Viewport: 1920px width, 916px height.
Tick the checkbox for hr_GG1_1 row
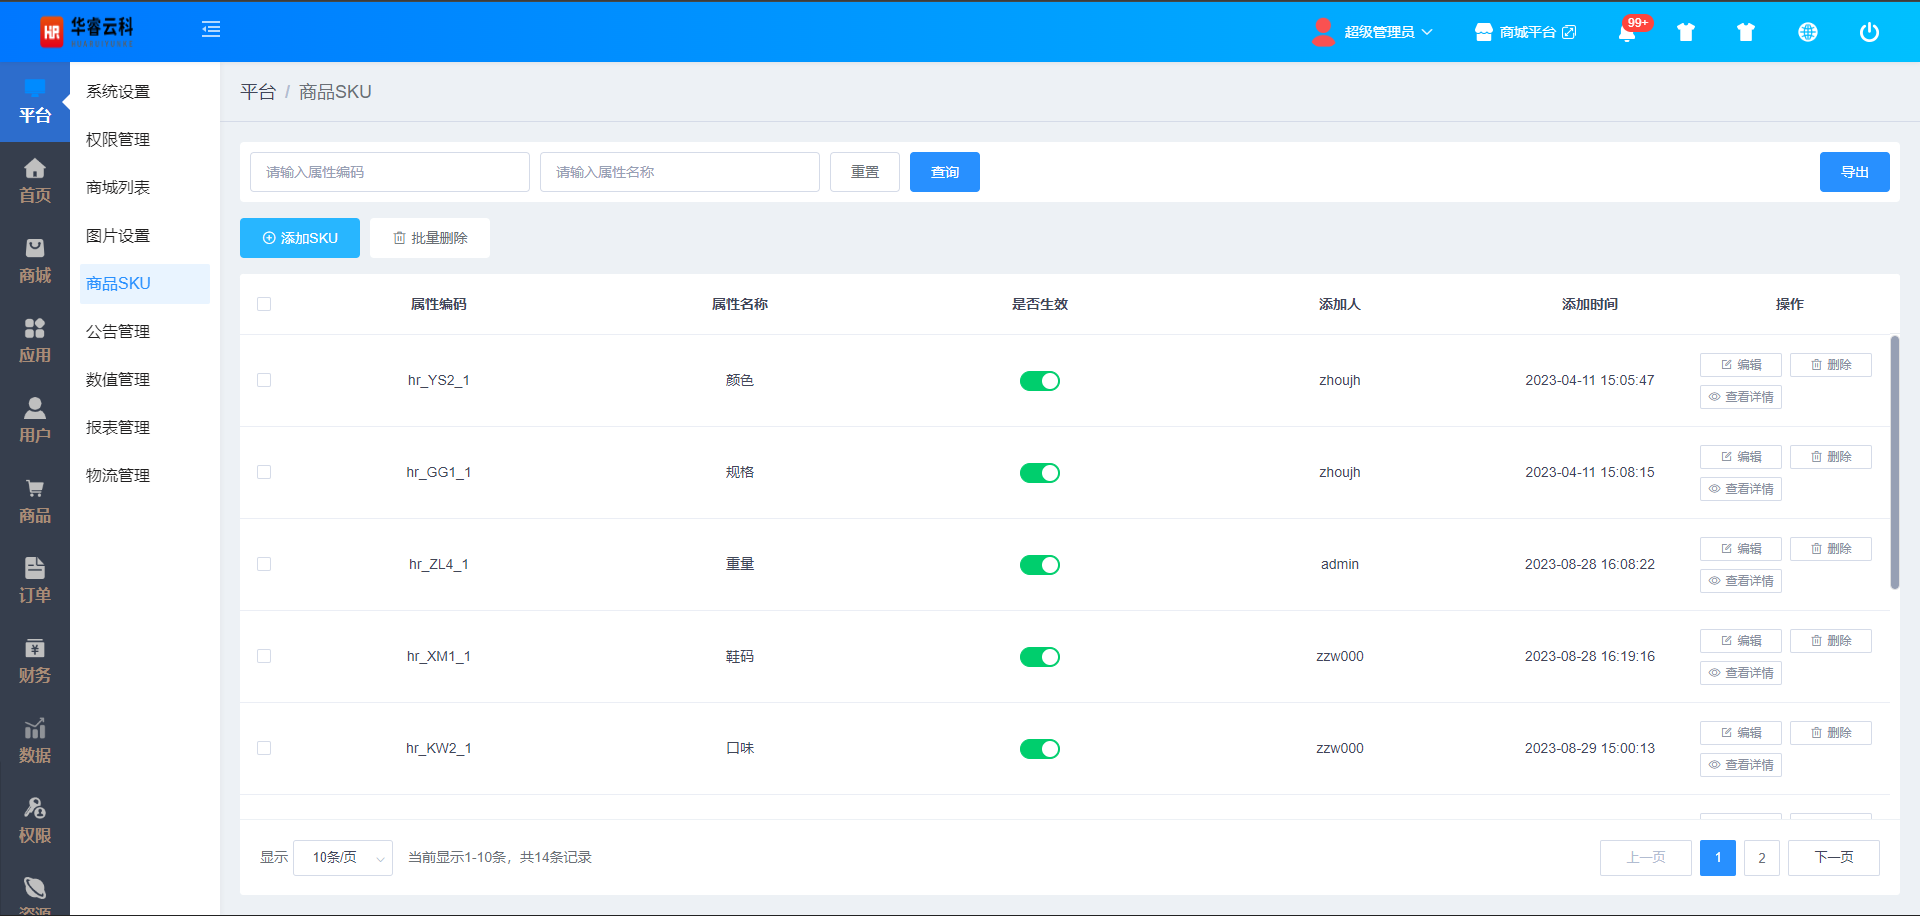pyautogui.click(x=264, y=472)
